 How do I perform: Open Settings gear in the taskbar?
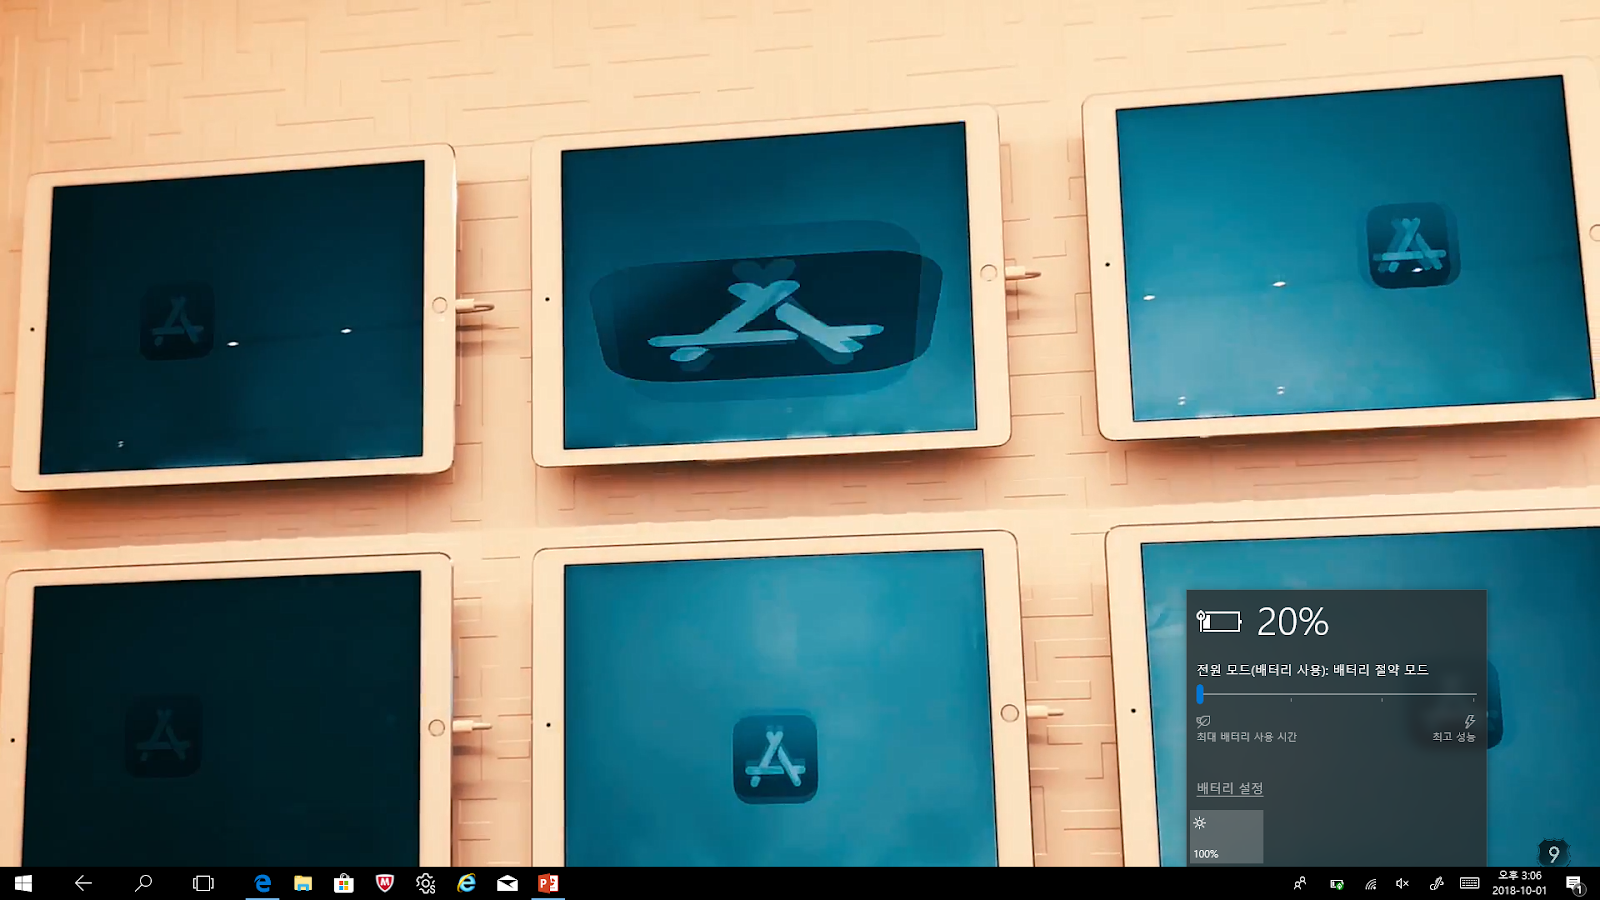coord(426,883)
